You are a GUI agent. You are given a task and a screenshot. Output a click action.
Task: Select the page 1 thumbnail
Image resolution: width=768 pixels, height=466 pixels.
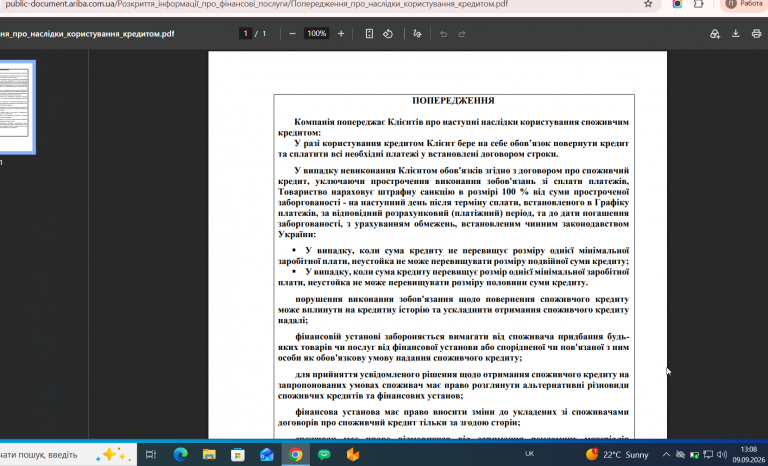15,107
